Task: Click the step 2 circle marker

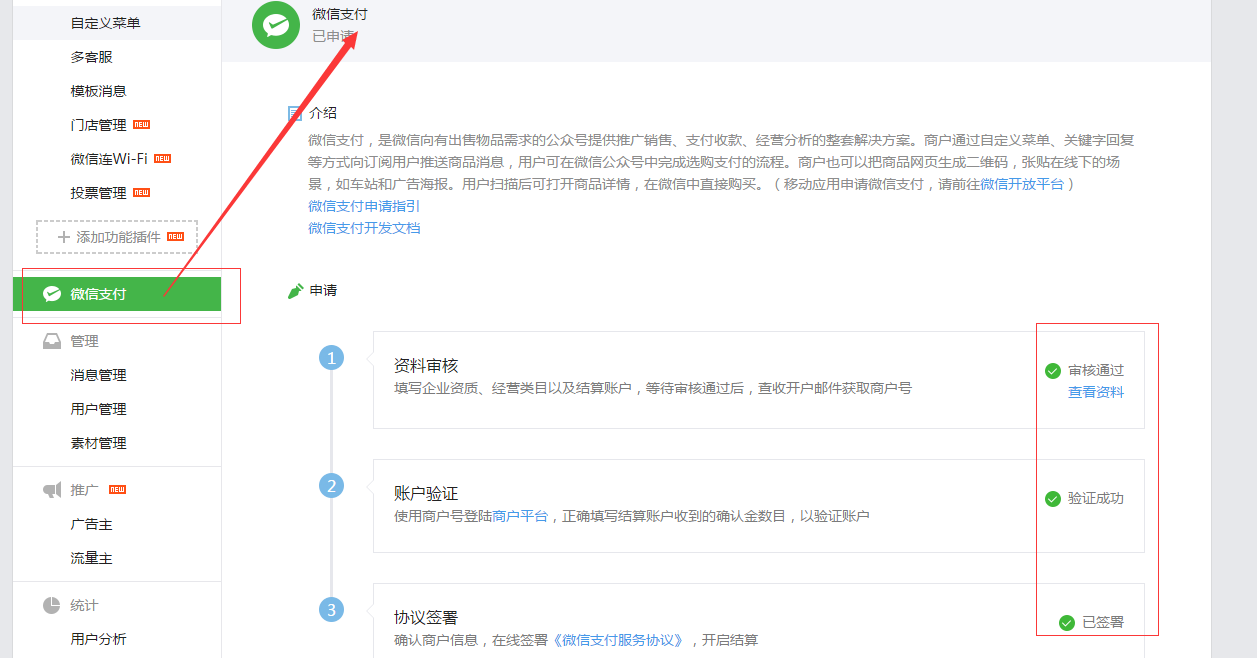Action: click(x=331, y=486)
